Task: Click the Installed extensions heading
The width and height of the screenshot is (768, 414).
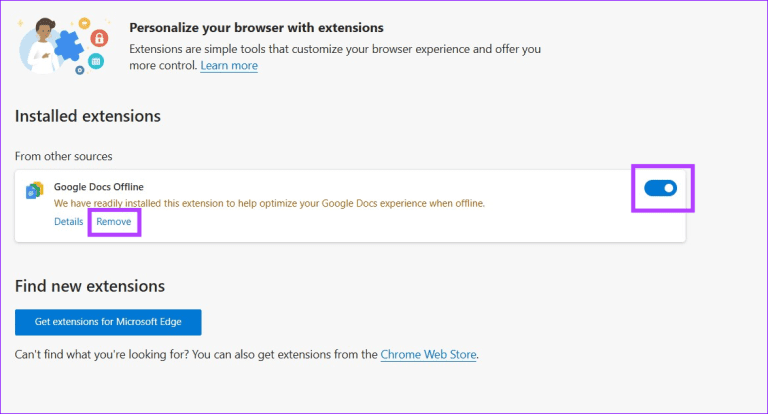Action: pos(87,116)
